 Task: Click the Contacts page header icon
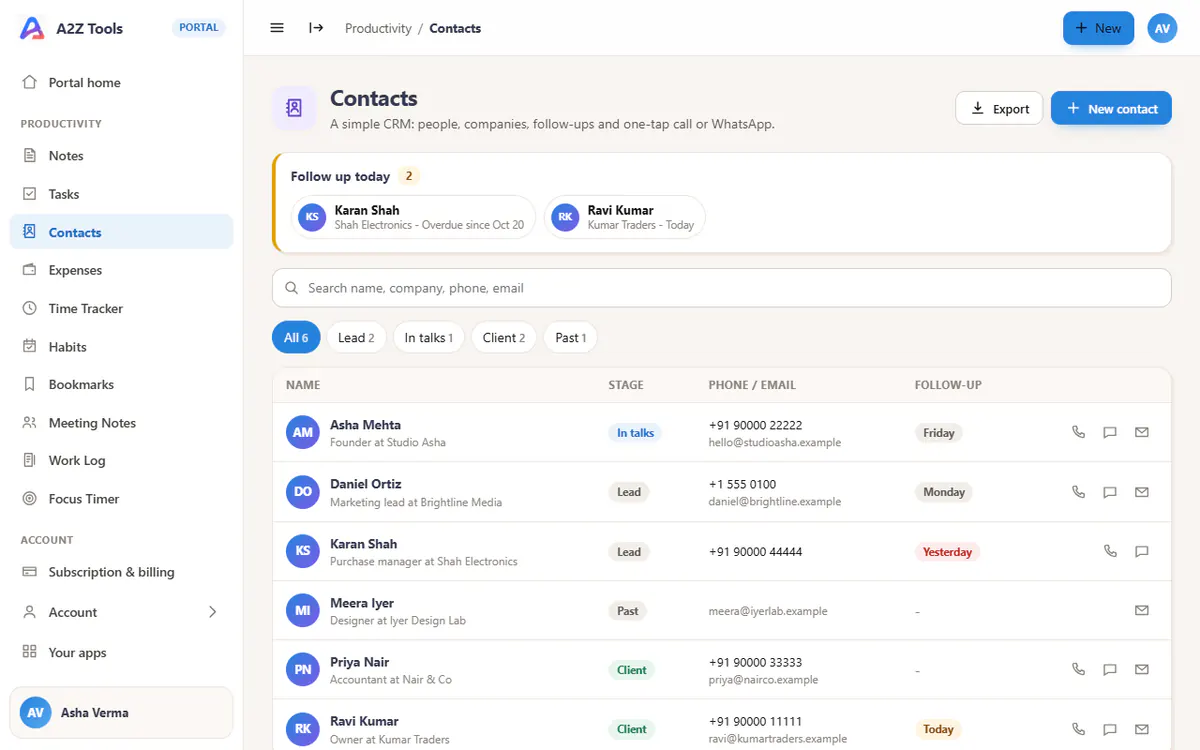pyautogui.click(x=294, y=108)
